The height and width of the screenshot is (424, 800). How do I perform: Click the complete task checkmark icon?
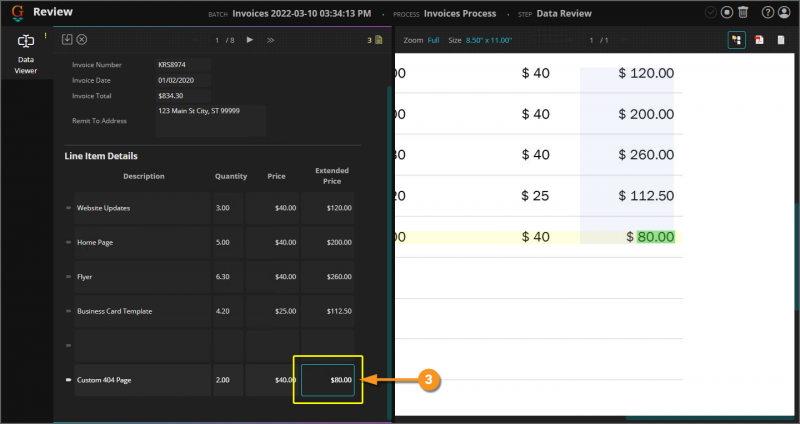[710, 12]
